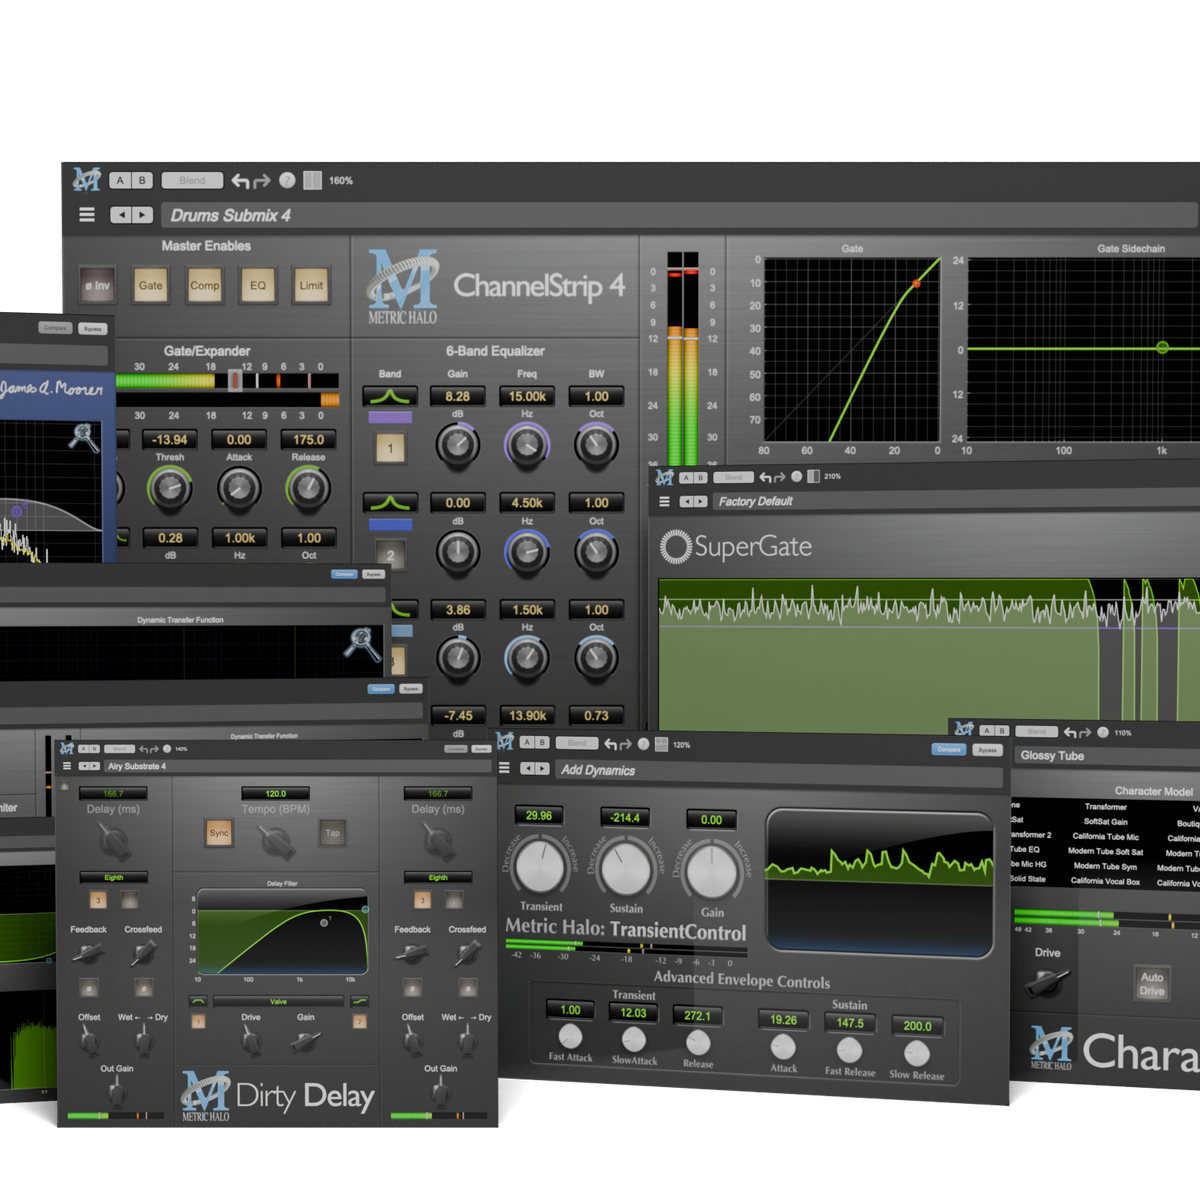
Task: Click TransientControl help icon
Action: [644, 744]
